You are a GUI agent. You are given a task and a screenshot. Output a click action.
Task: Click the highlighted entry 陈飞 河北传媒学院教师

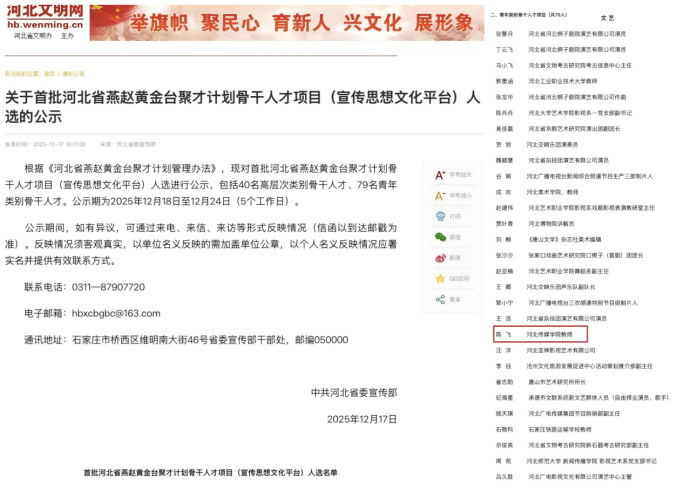(540, 335)
